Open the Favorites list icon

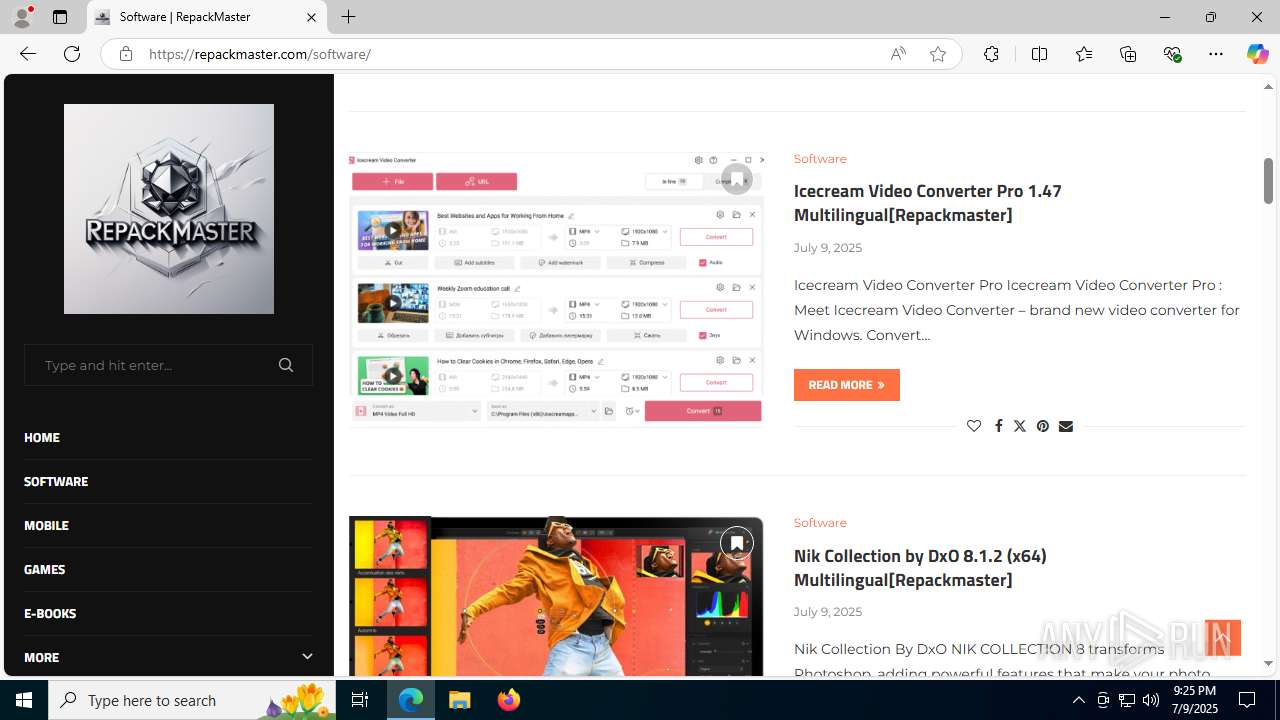tap(1084, 54)
